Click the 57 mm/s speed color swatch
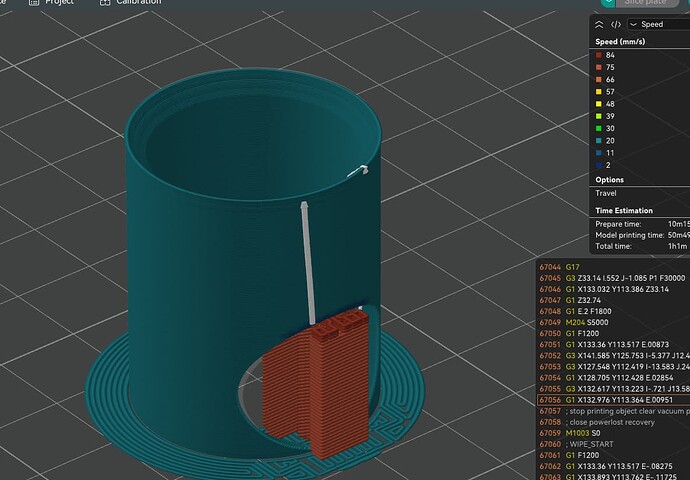 click(x=598, y=92)
